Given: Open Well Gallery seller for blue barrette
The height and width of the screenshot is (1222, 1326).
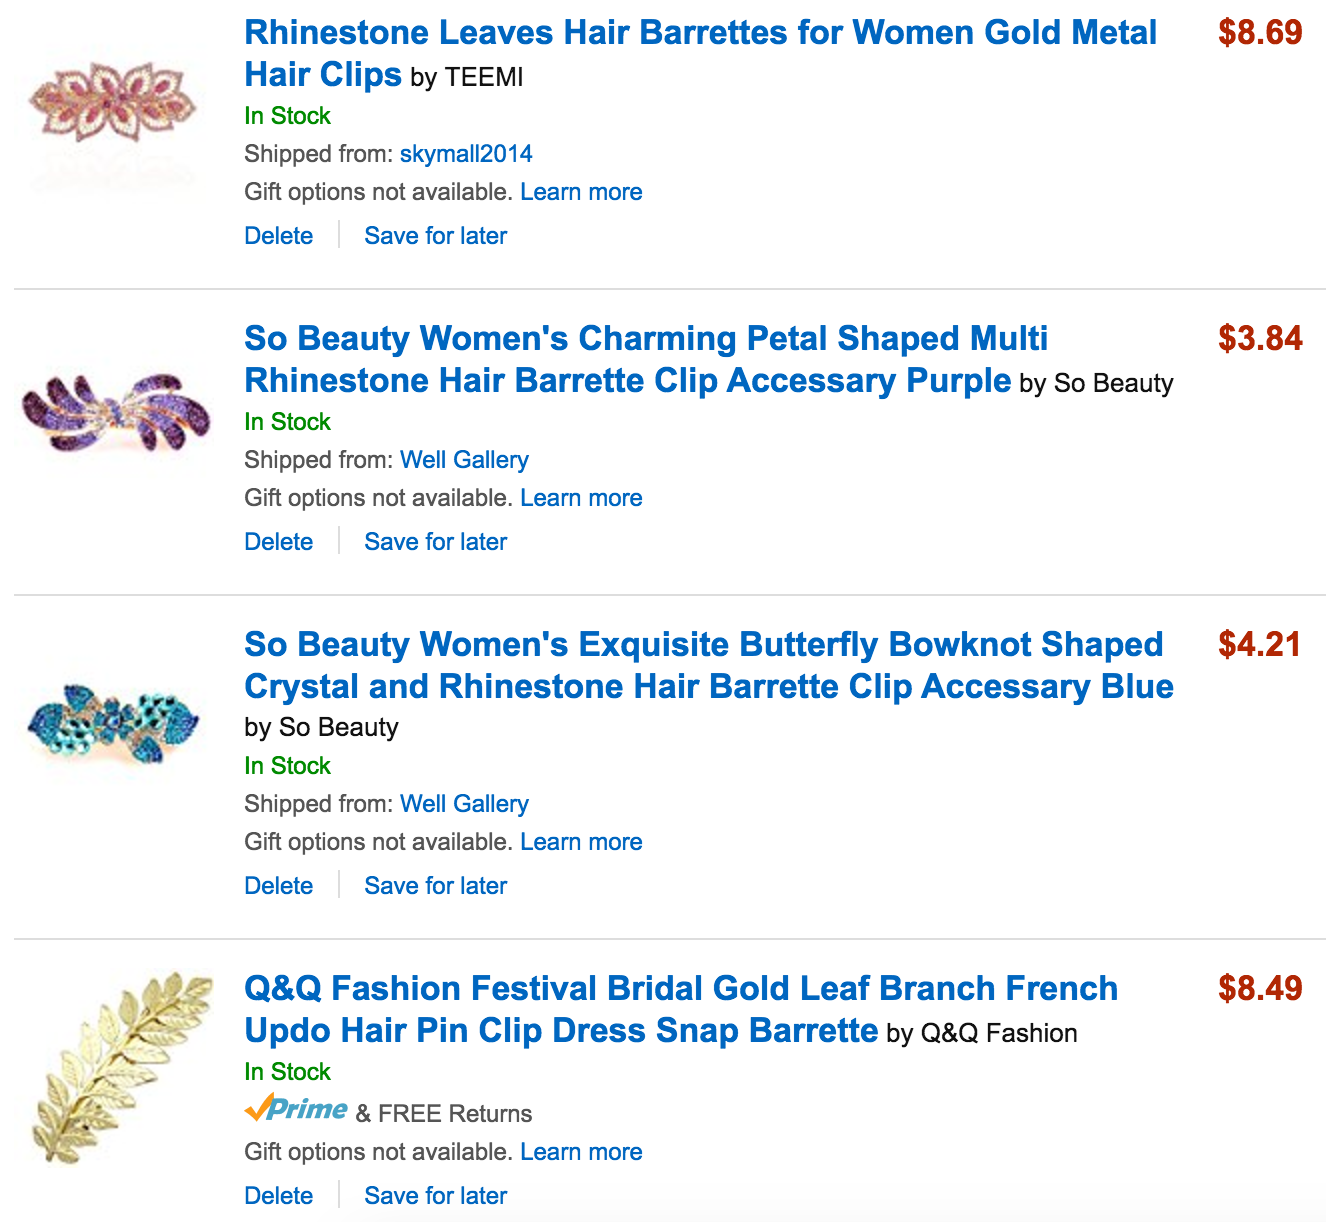Looking at the screenshot, I should [464, 804].
